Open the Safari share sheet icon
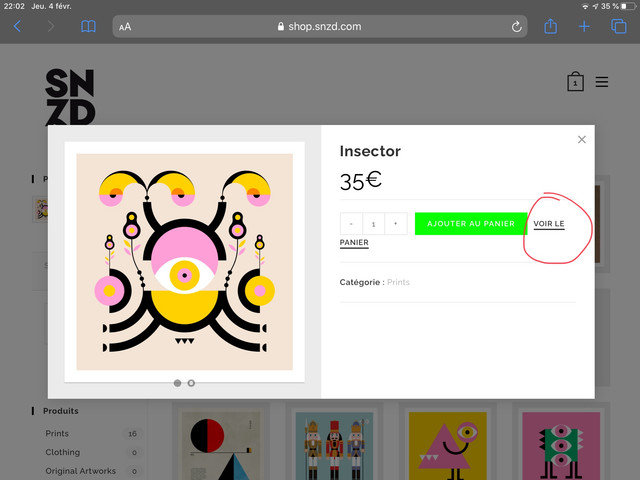Viewport: 640px width, 480px height. (551, 26)
